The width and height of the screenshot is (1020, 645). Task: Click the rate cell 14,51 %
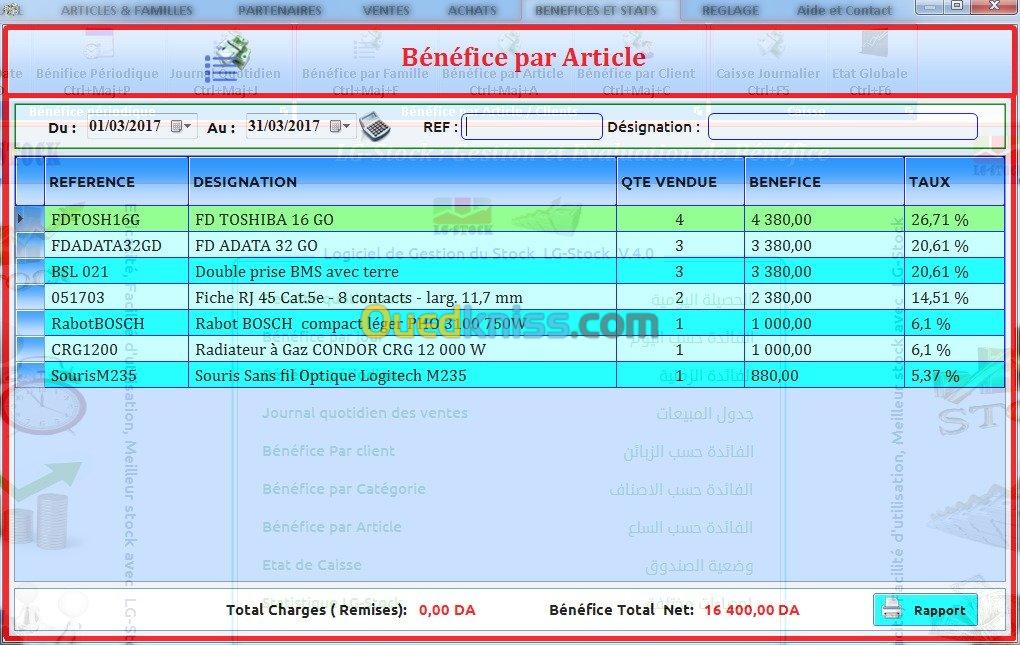tap(954, 297)
